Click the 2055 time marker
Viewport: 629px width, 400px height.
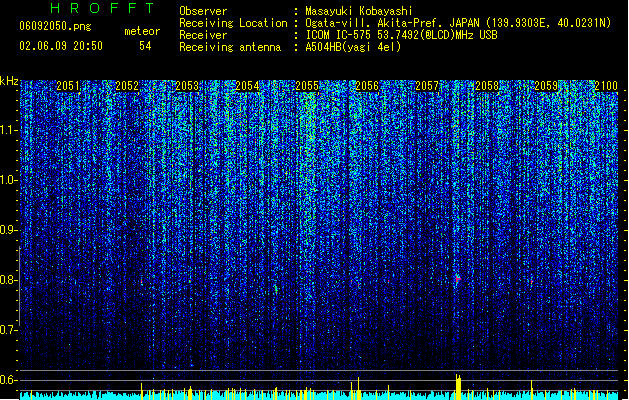tap(307, 86)
